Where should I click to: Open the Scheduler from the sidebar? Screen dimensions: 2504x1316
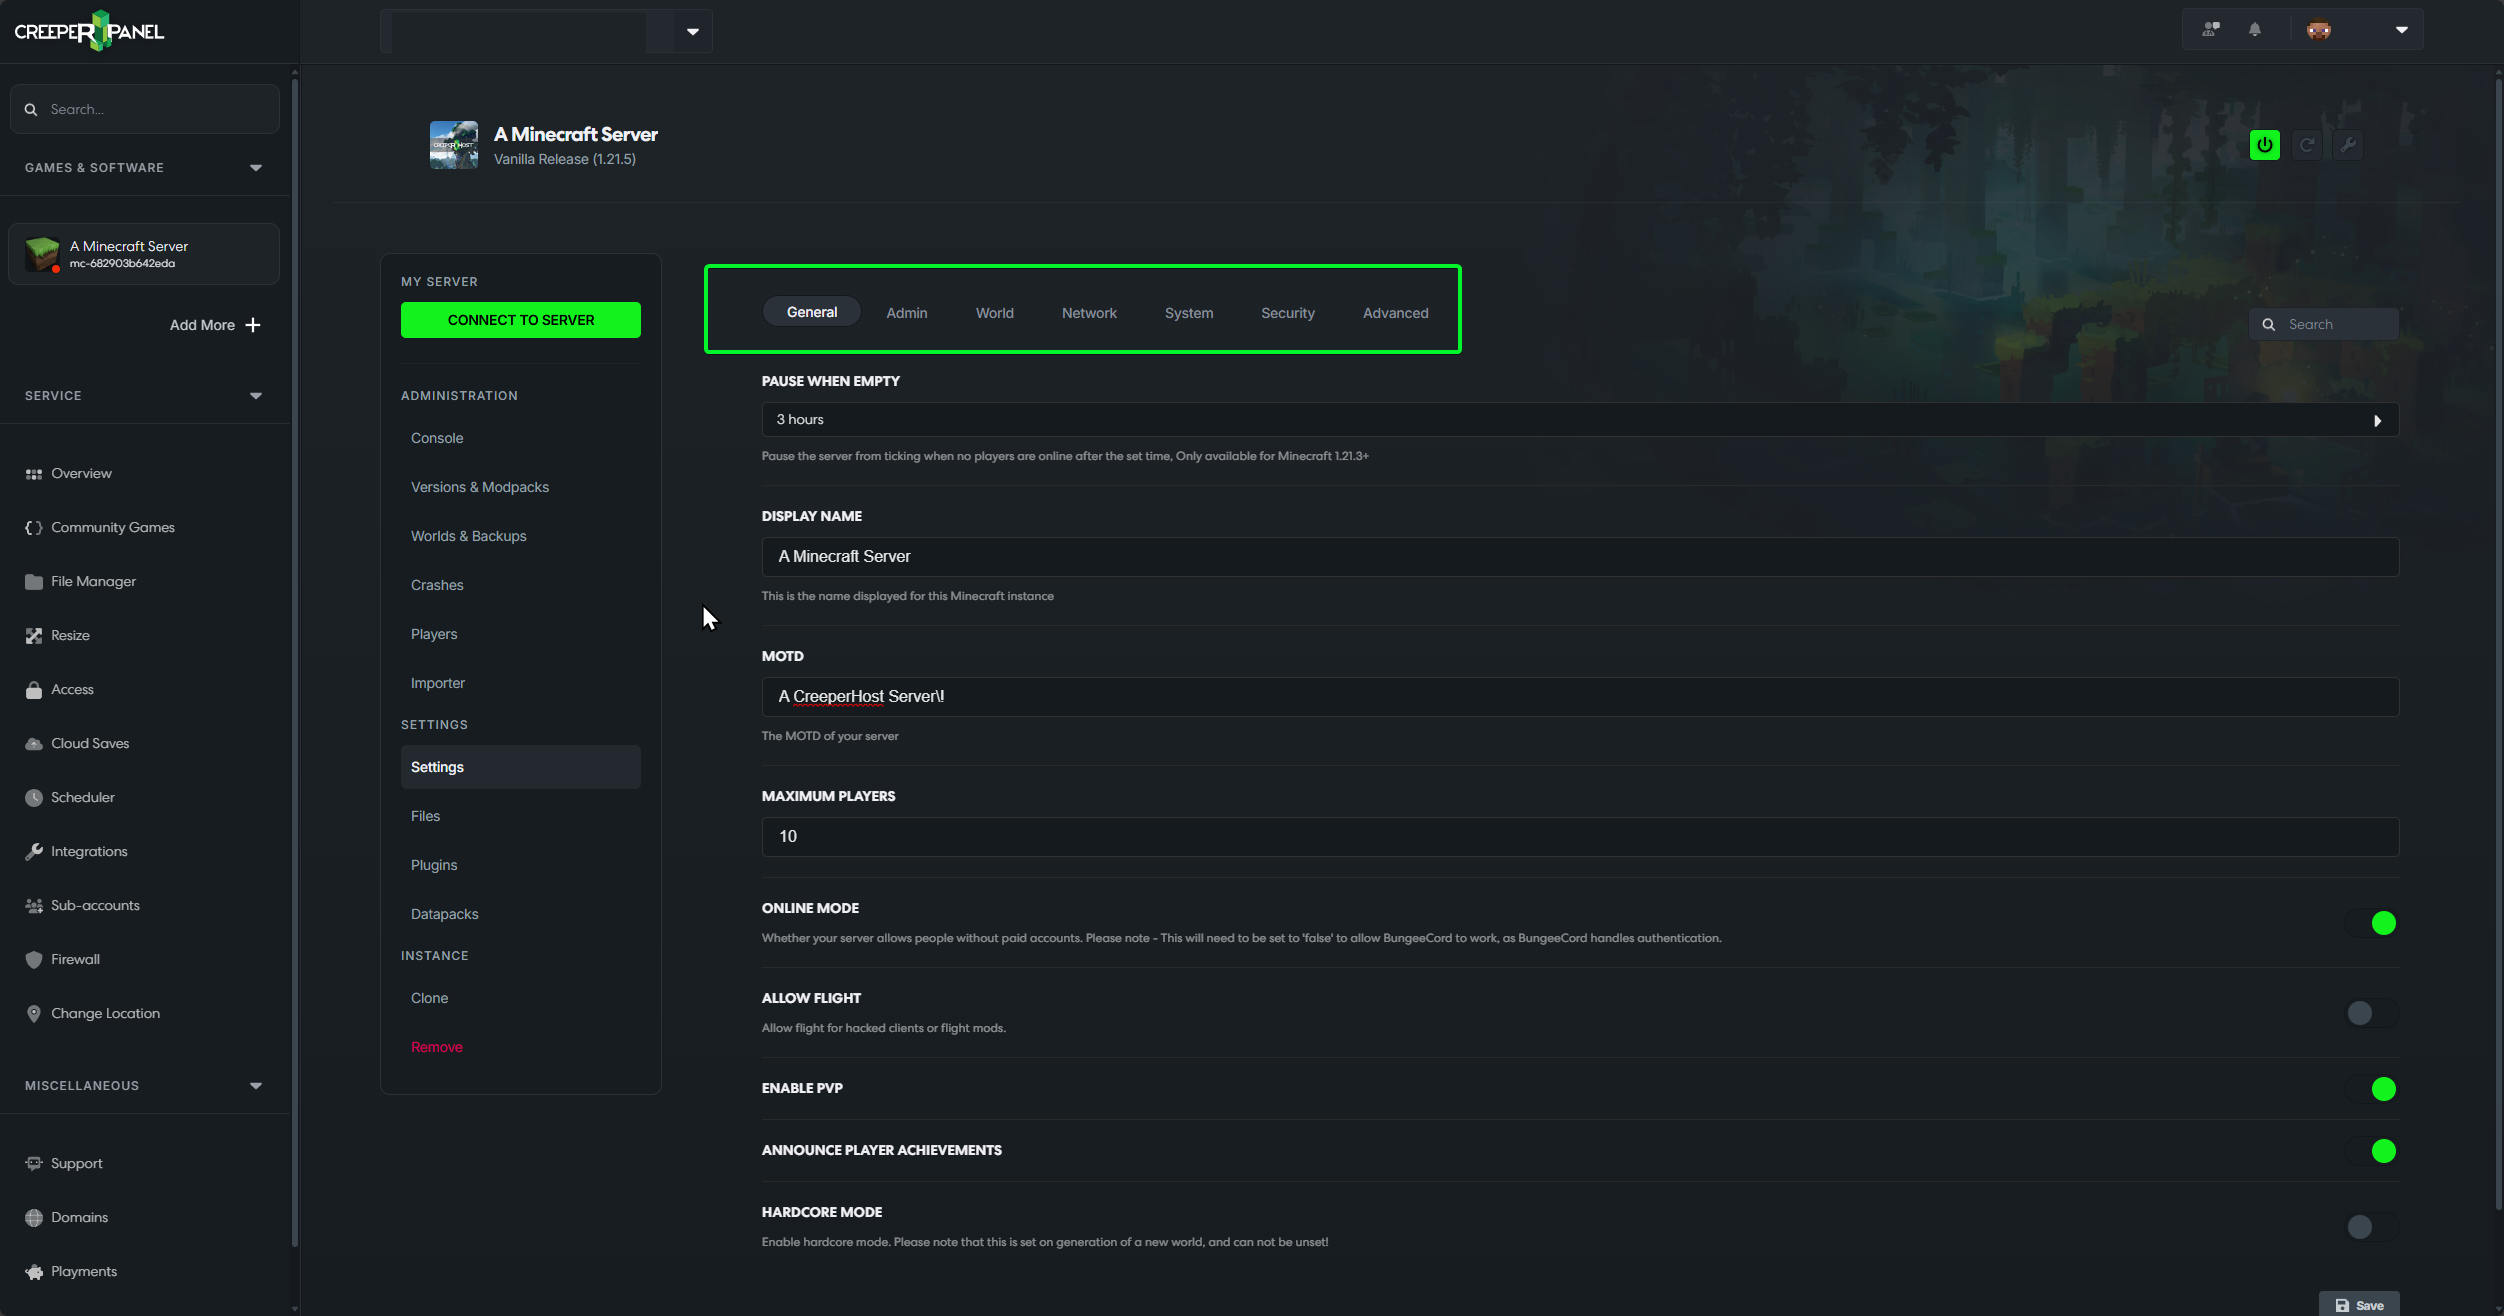pos(82,797)
